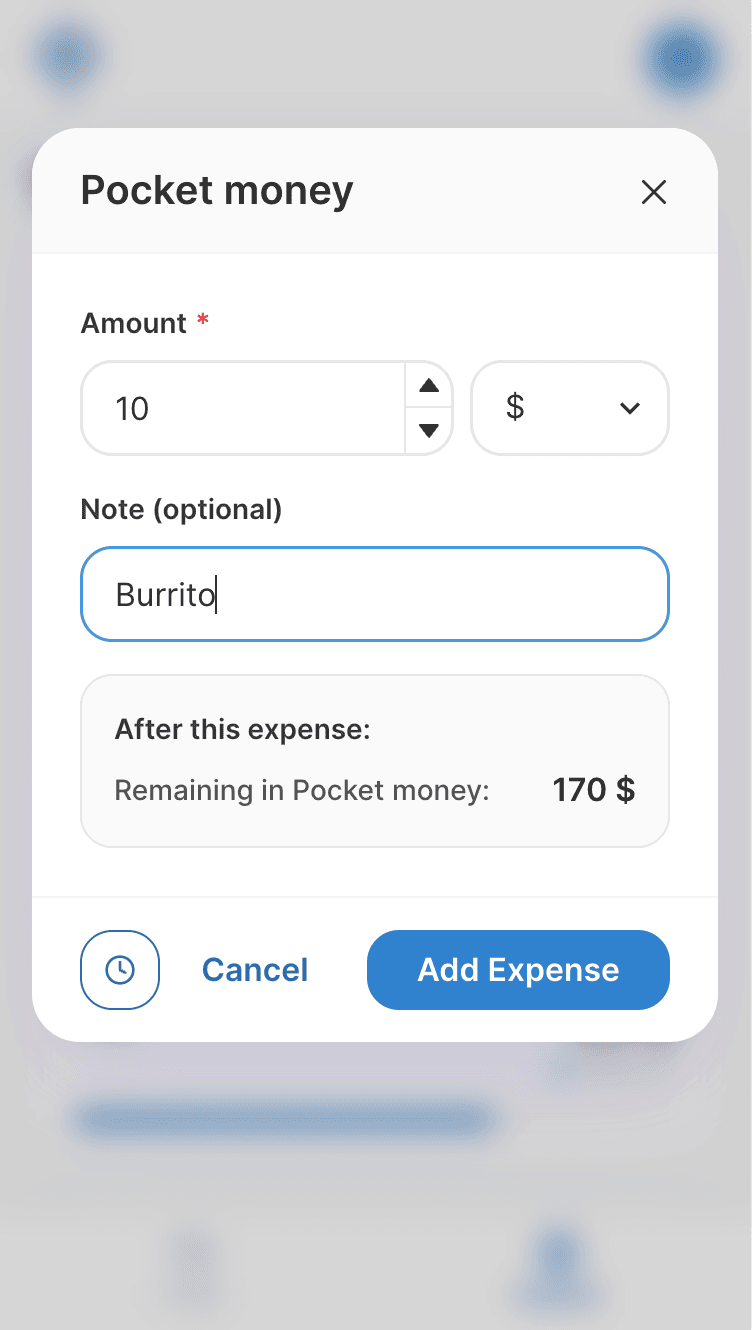Image resolution: width=752 pixels, height=1330 pixels.
Task: Open the currency dropdown showing $
Action: (570, 408)
